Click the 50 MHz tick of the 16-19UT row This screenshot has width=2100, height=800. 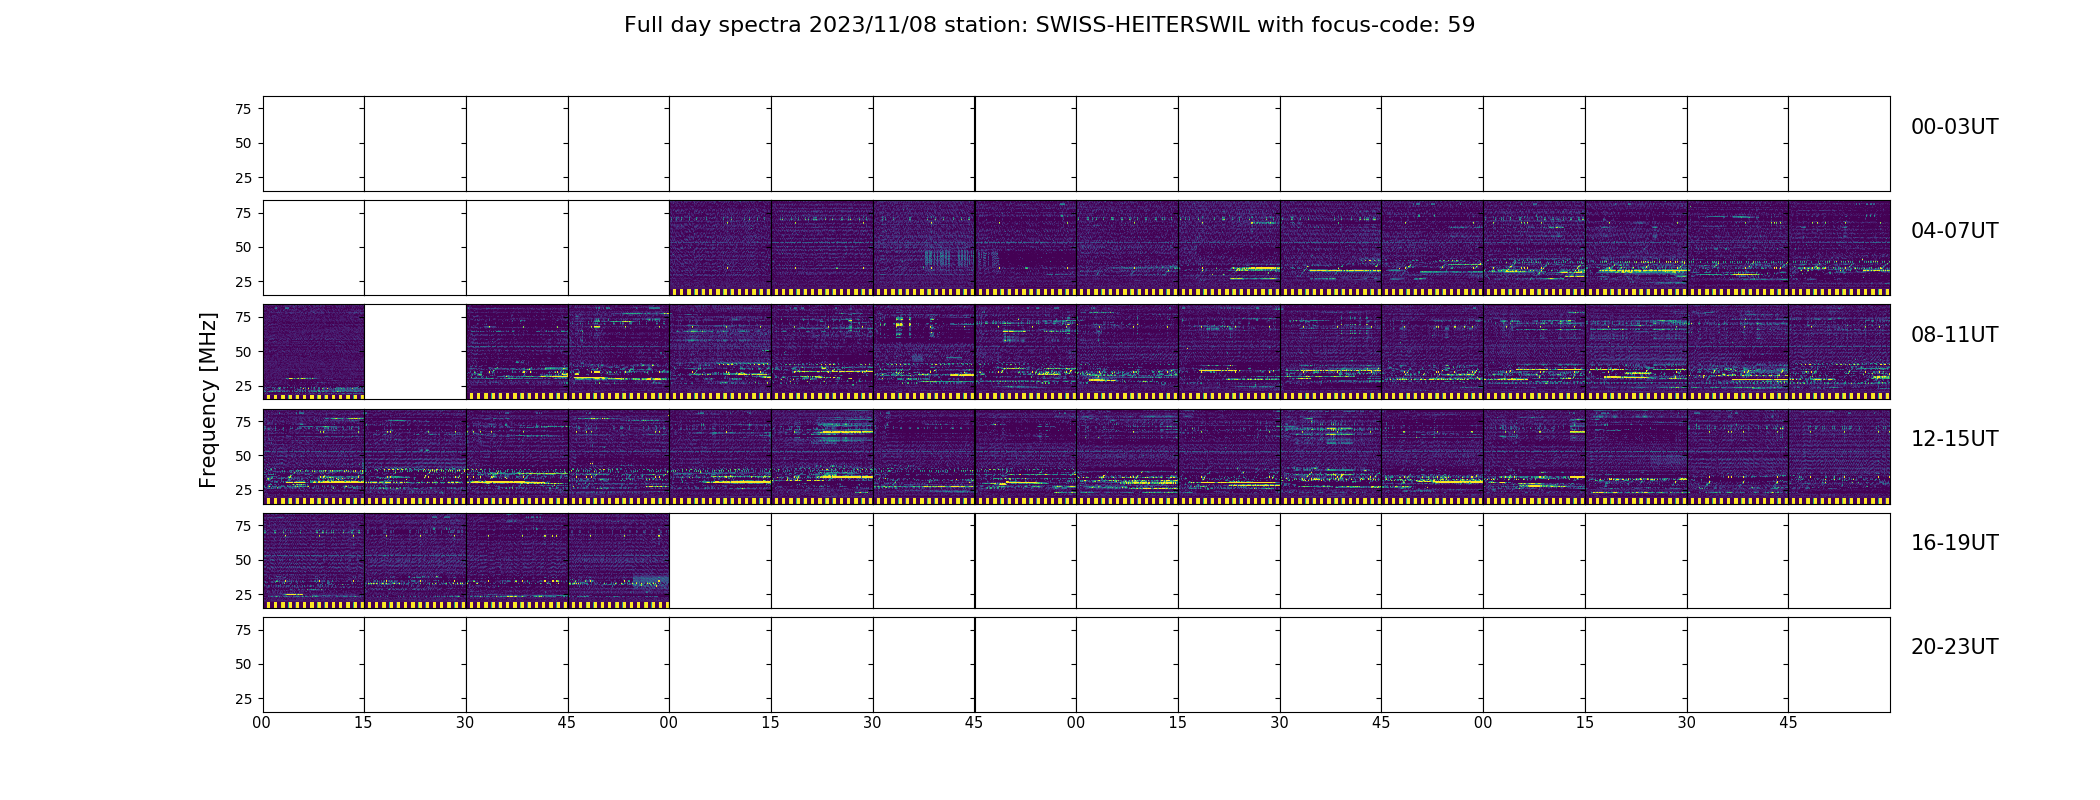pyautogui.click(x=243, y=561)
